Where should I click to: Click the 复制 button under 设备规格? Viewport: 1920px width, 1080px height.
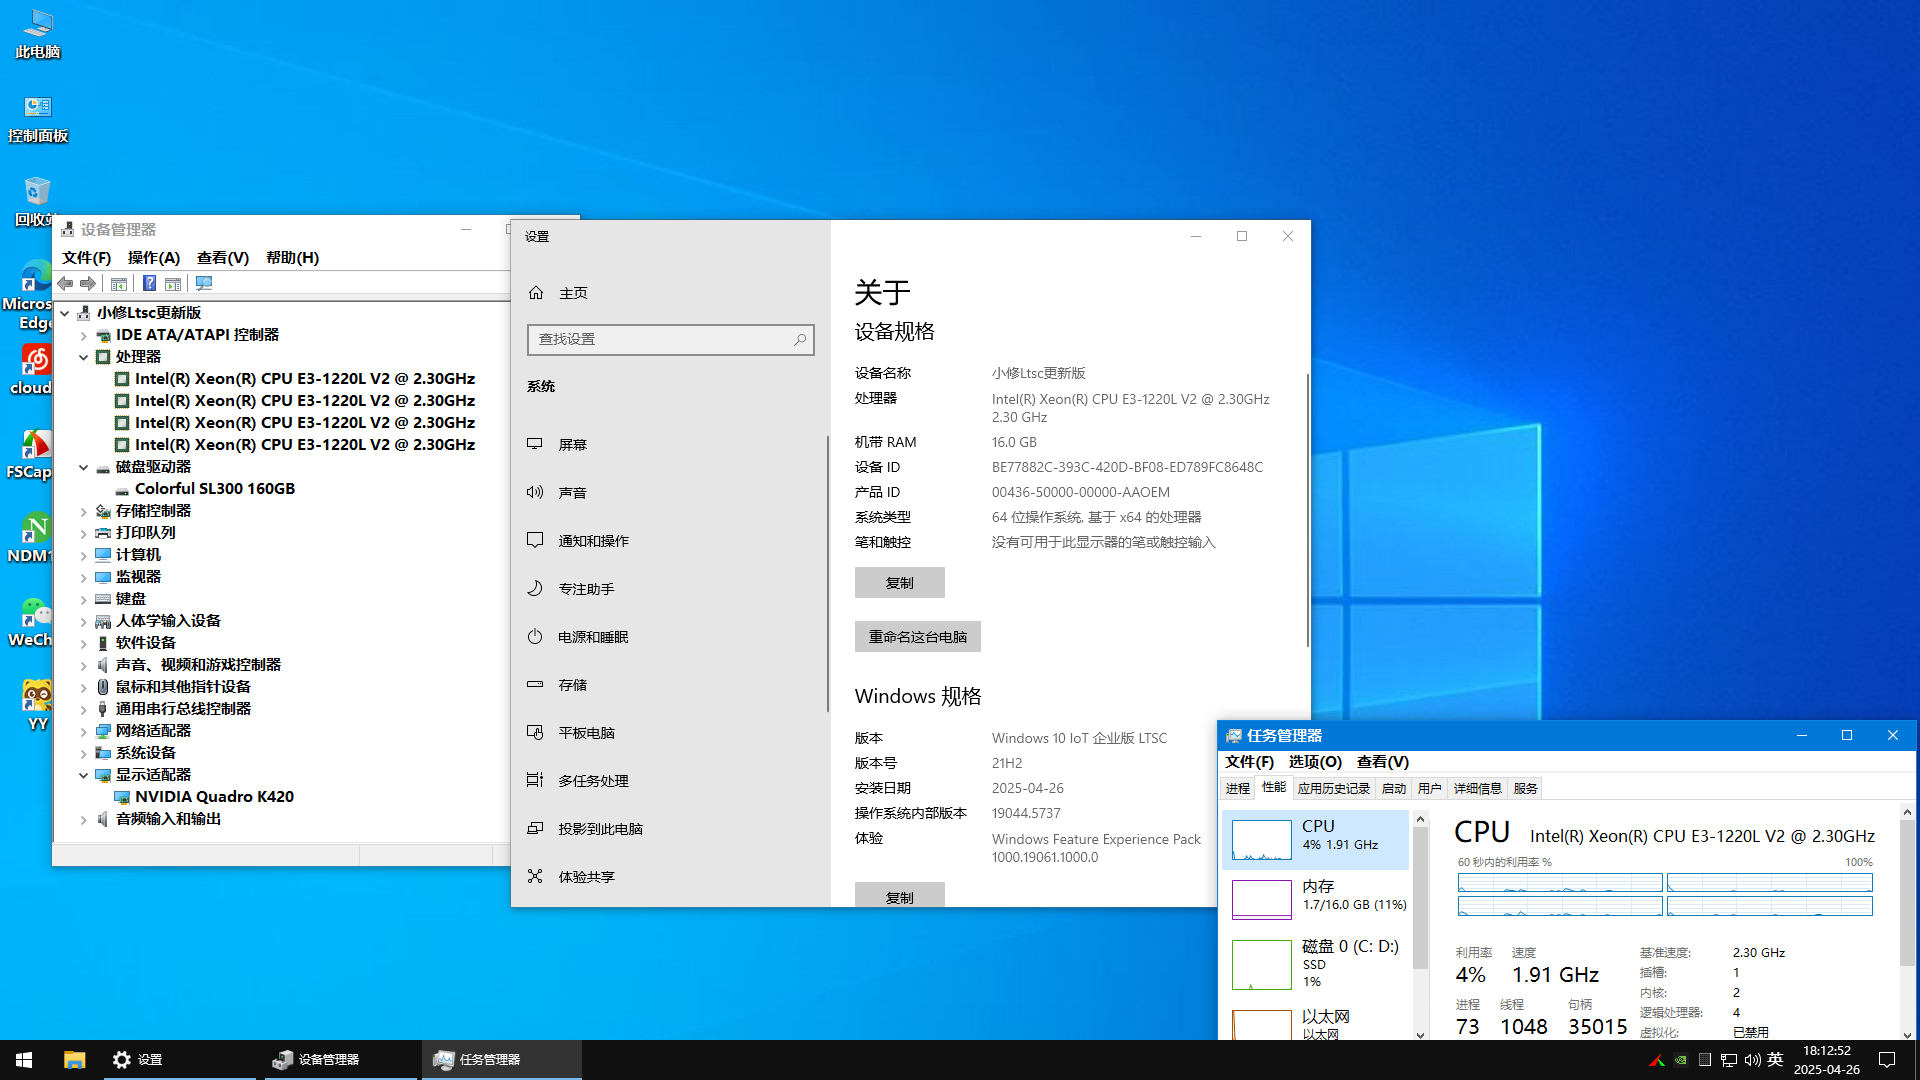[899, 583]
